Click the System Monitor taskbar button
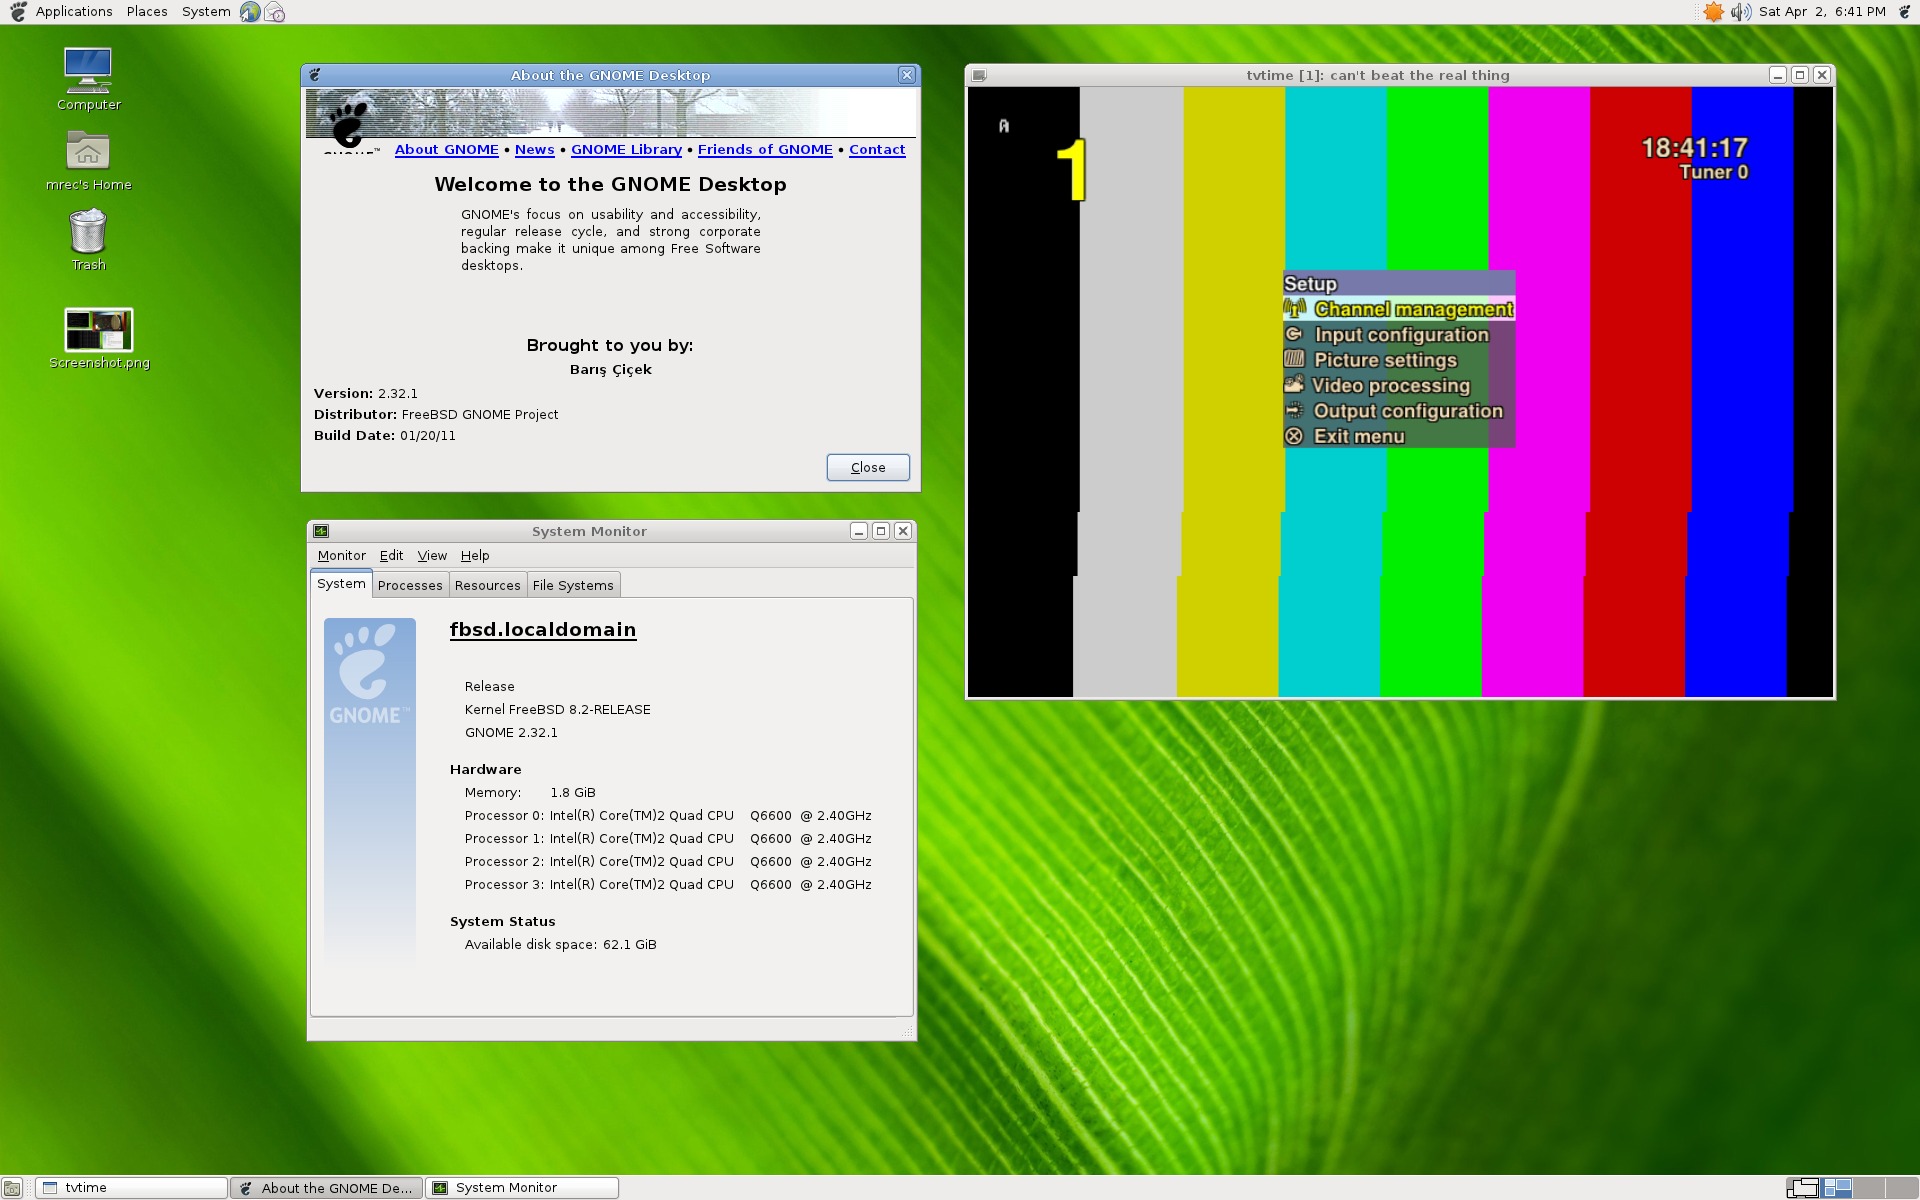Viewport: 1920px width, 1200px height. tap(522, 1188)
